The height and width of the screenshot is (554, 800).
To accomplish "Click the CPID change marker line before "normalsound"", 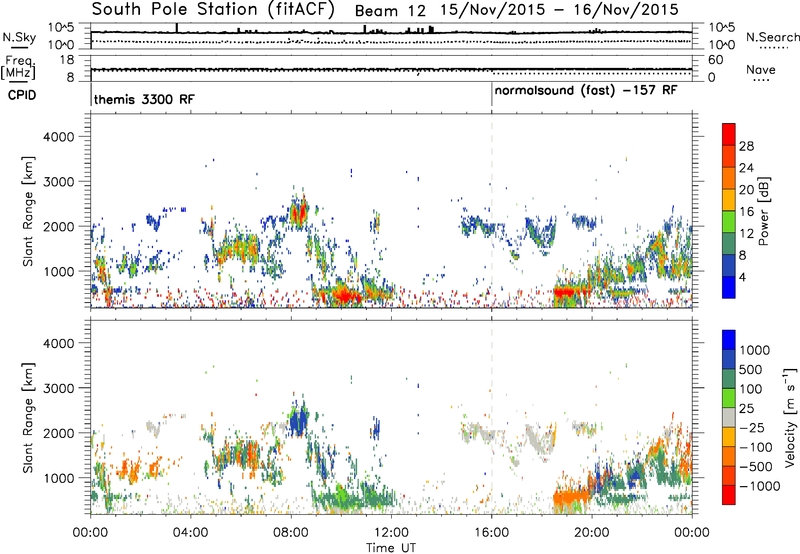I will tap(491, 95).
